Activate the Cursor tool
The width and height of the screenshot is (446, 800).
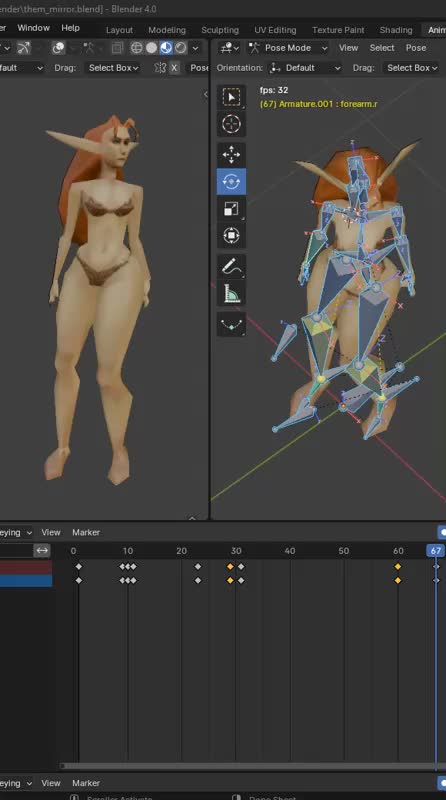pyautogui.click(x=231, y=124)
